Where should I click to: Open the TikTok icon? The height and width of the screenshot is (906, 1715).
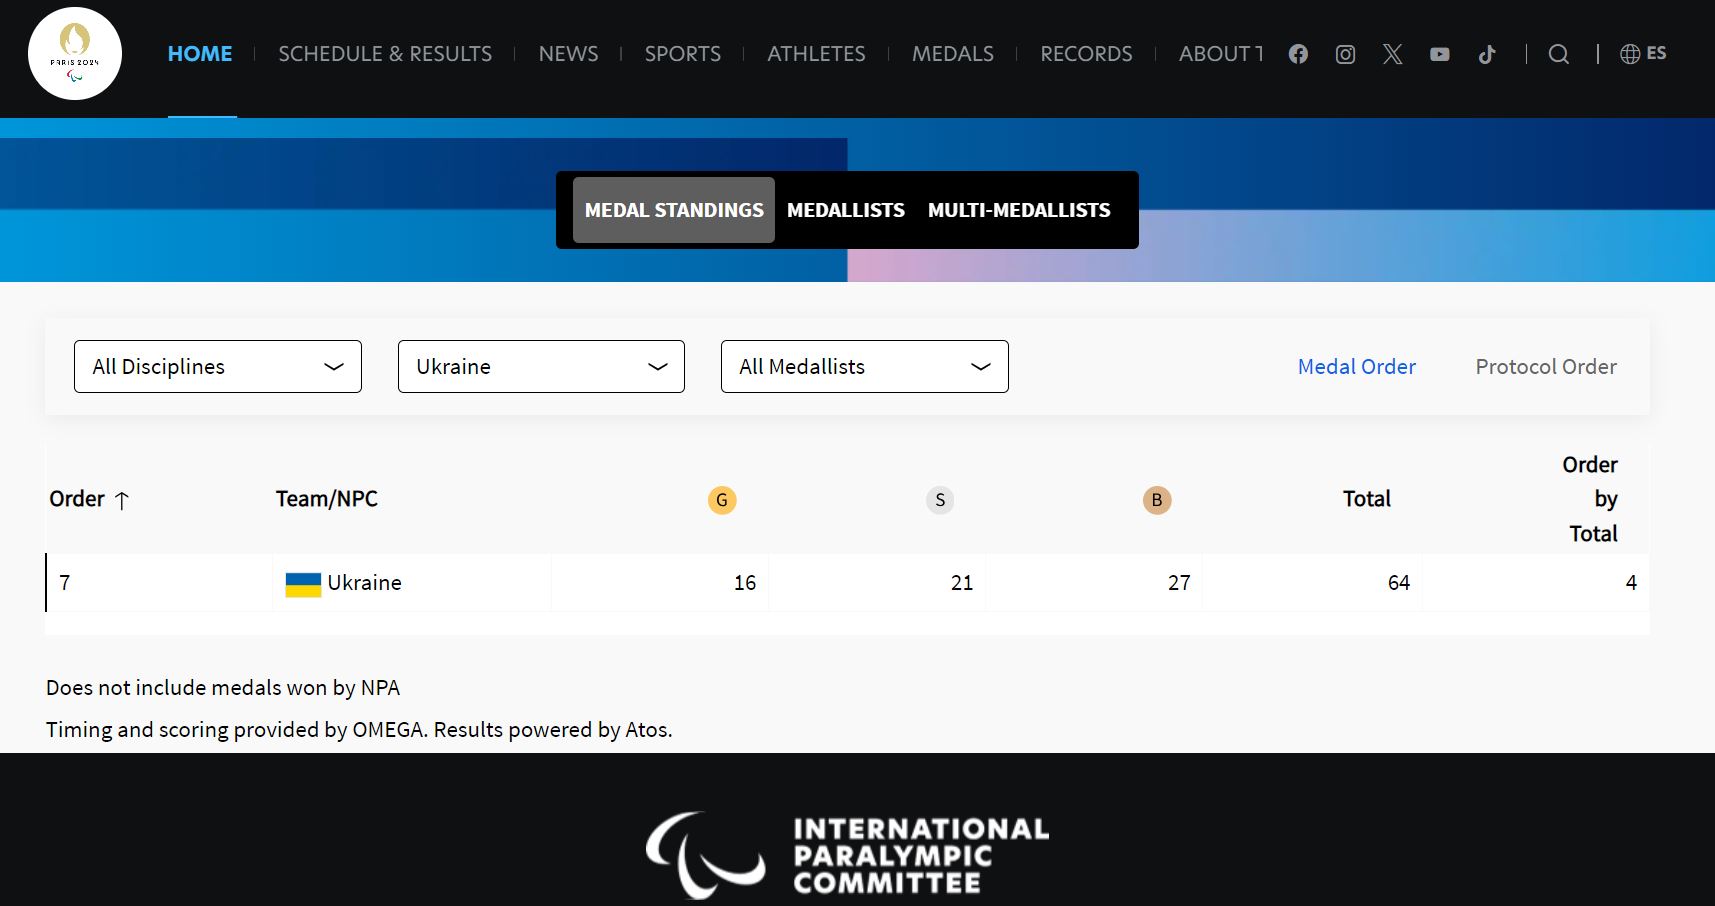[x=1487, y=54]
